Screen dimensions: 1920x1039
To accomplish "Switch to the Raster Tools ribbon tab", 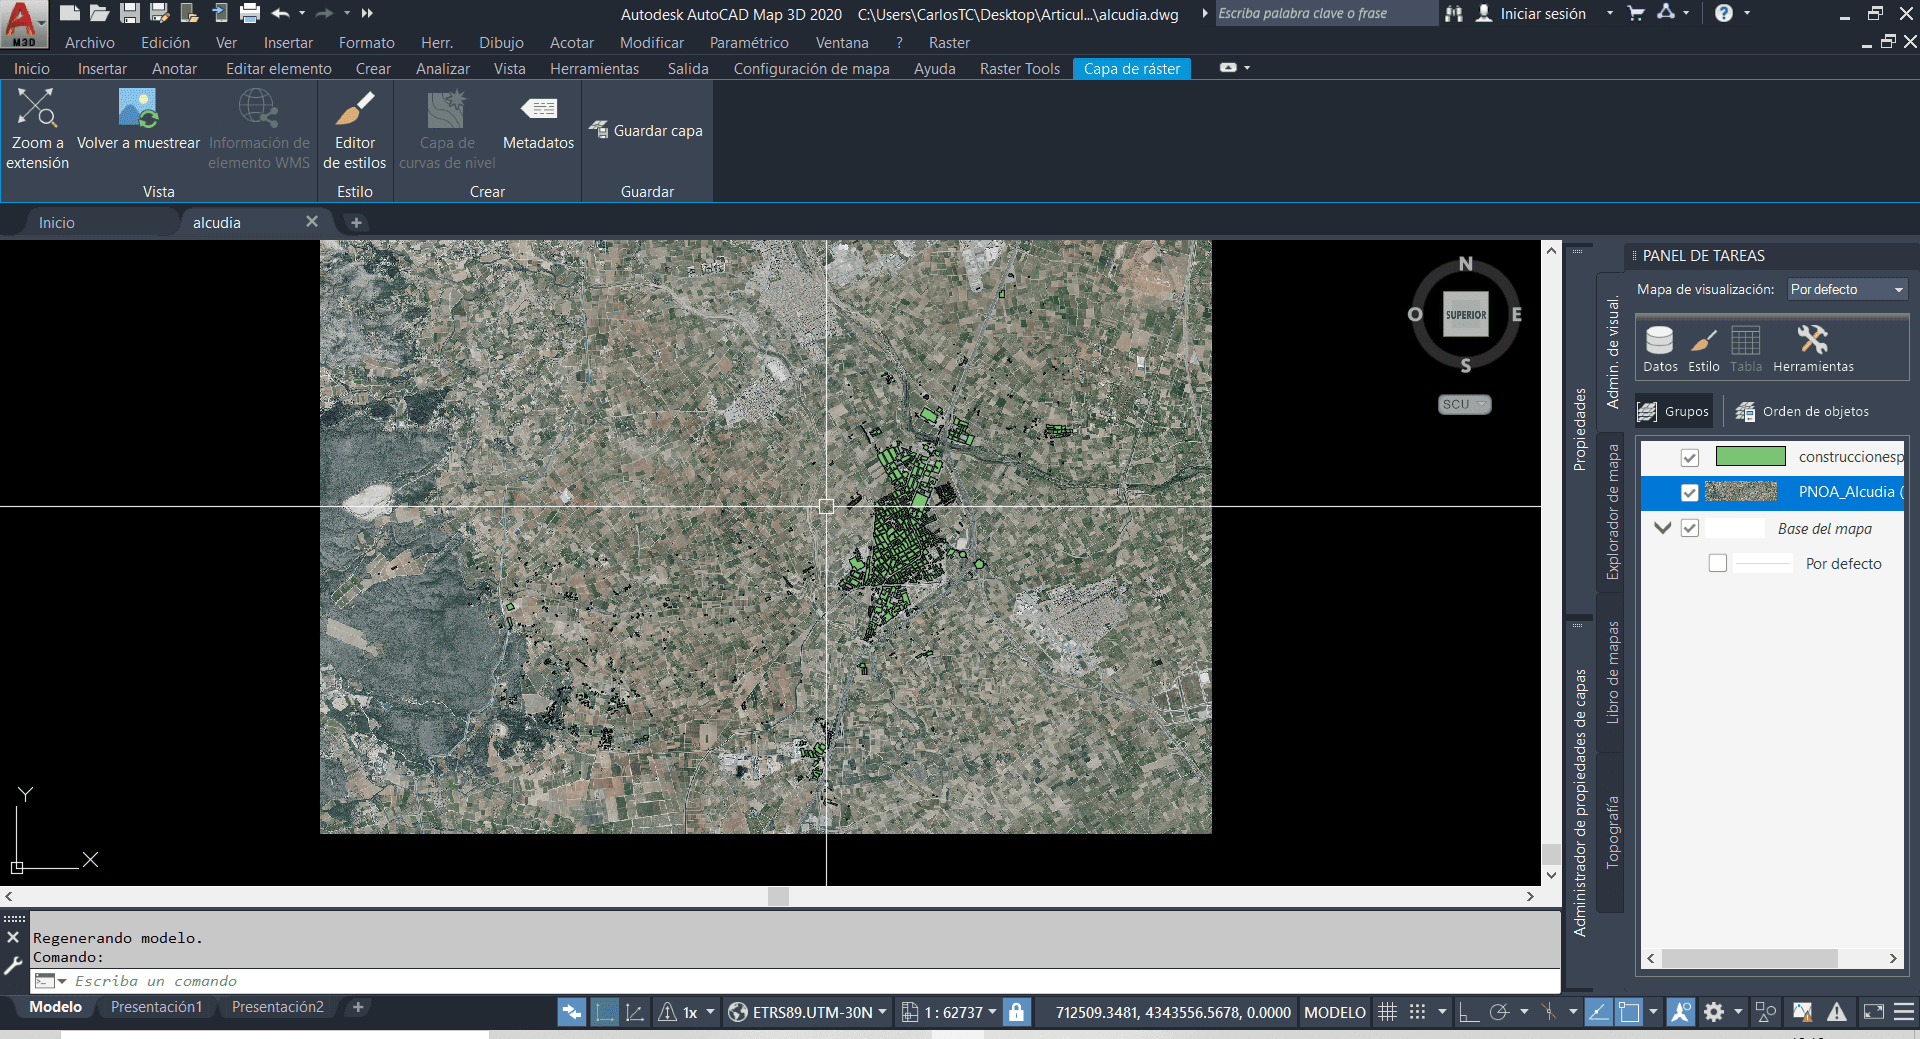I will click(1019, 68).
